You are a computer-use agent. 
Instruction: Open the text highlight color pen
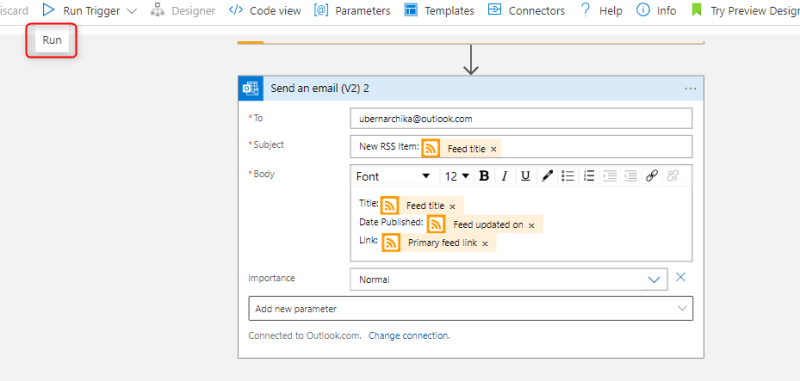pos(547,176)
